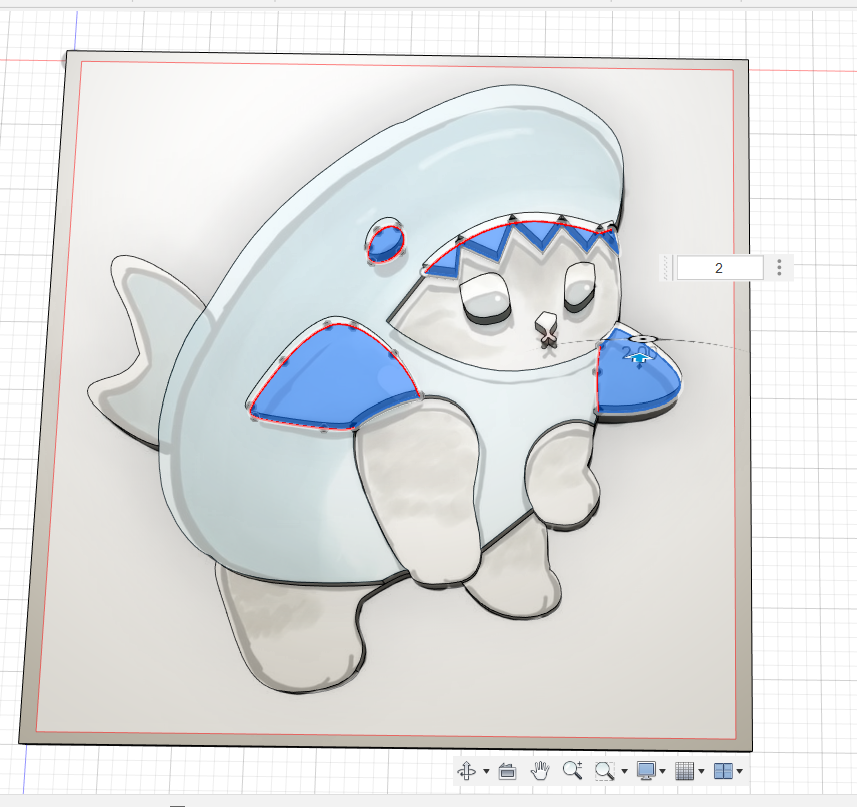Open the Grids and Snaps dropdown arrow
The width and height of the screenshot is (857, 807).
tap(700, 773)
